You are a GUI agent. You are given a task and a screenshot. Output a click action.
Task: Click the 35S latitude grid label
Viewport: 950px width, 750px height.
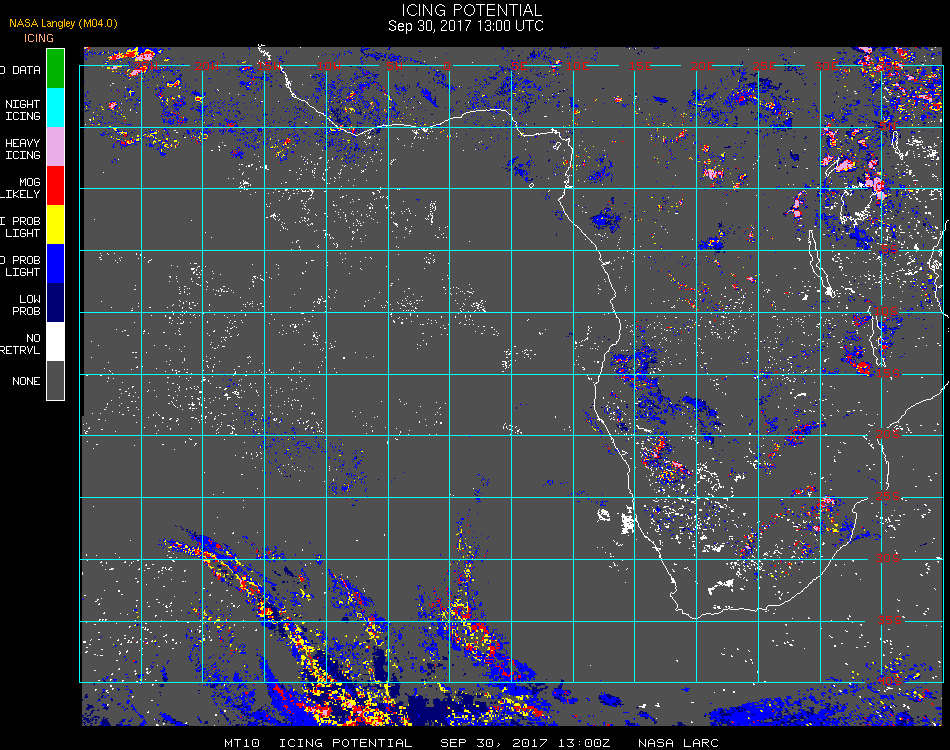click(888, 620)
